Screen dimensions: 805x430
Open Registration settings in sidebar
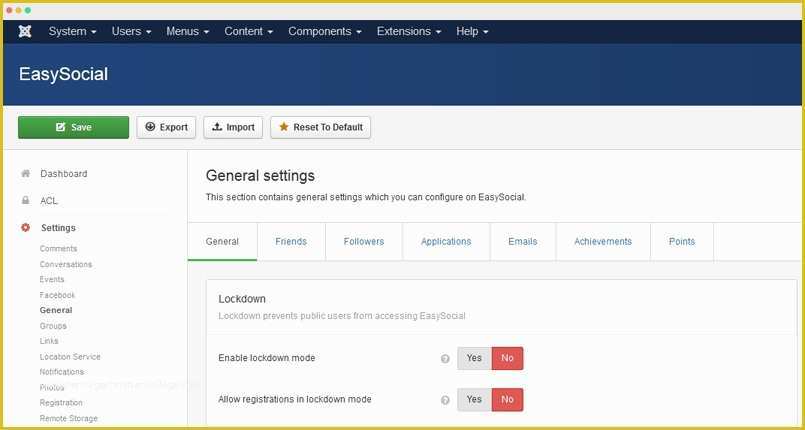pos(61,403)
